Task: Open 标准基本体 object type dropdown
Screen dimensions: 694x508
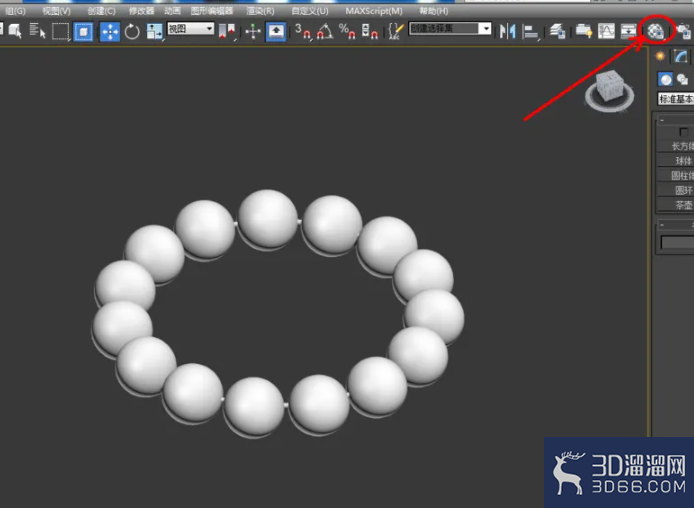Action: click(676, 99)
